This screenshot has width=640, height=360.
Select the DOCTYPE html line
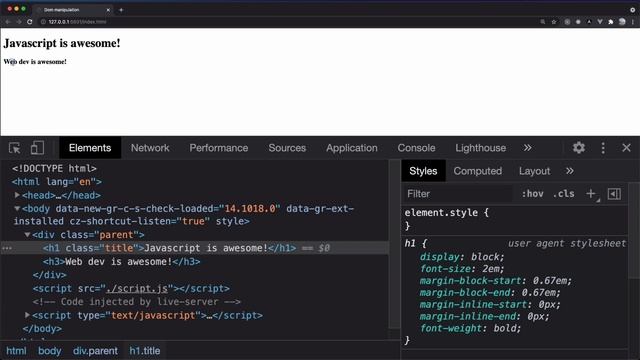(54, 168)
